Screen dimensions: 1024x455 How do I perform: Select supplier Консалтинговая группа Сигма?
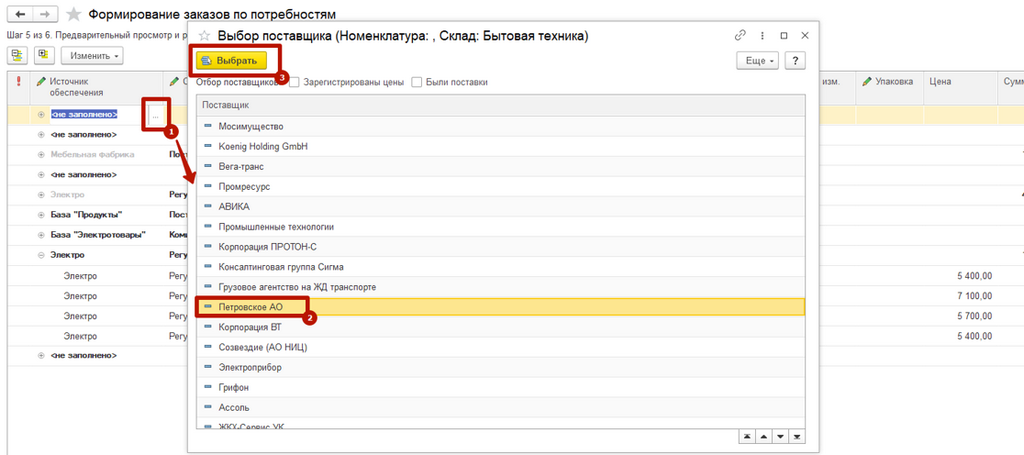[x=500, y=267]
